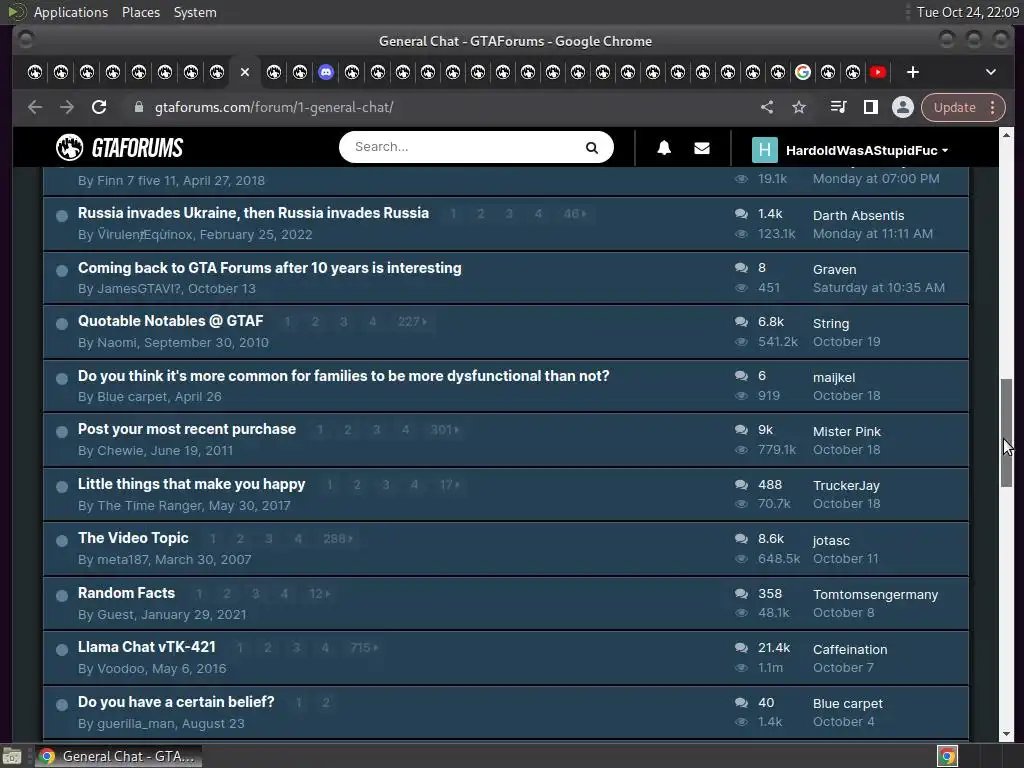Open Do you have a certain belief topic

(x=176, y=701)
